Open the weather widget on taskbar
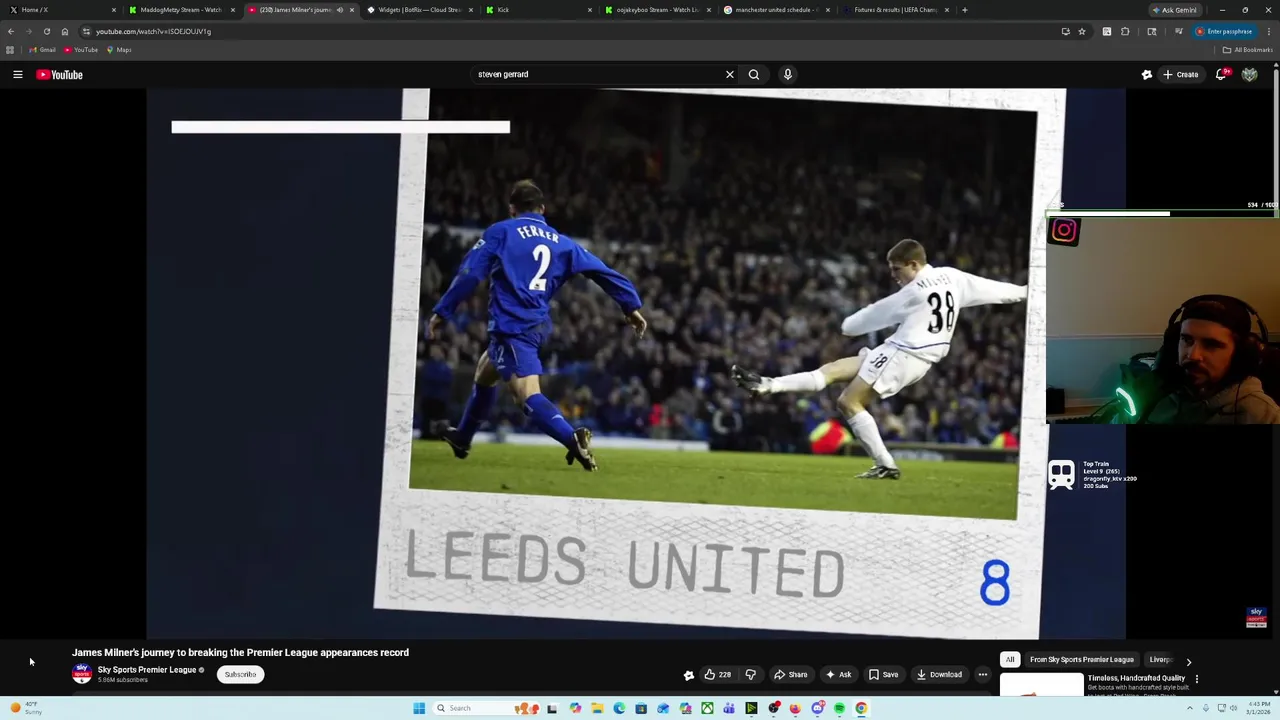 (25, 708)
